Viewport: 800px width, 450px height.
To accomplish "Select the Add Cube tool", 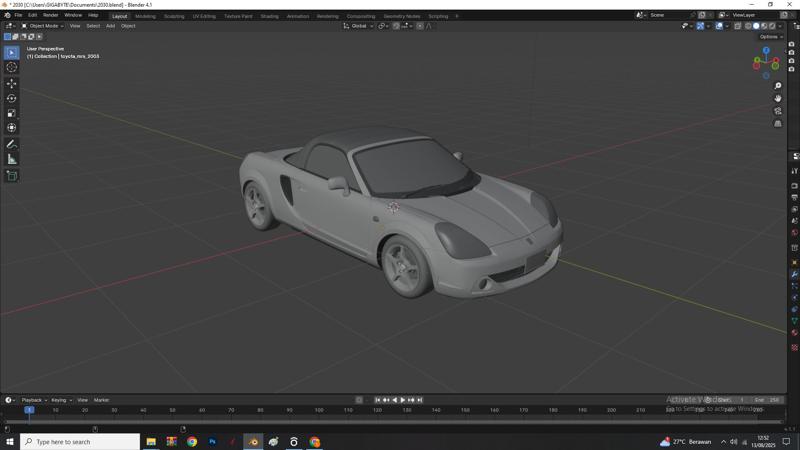I will (12, 176).
